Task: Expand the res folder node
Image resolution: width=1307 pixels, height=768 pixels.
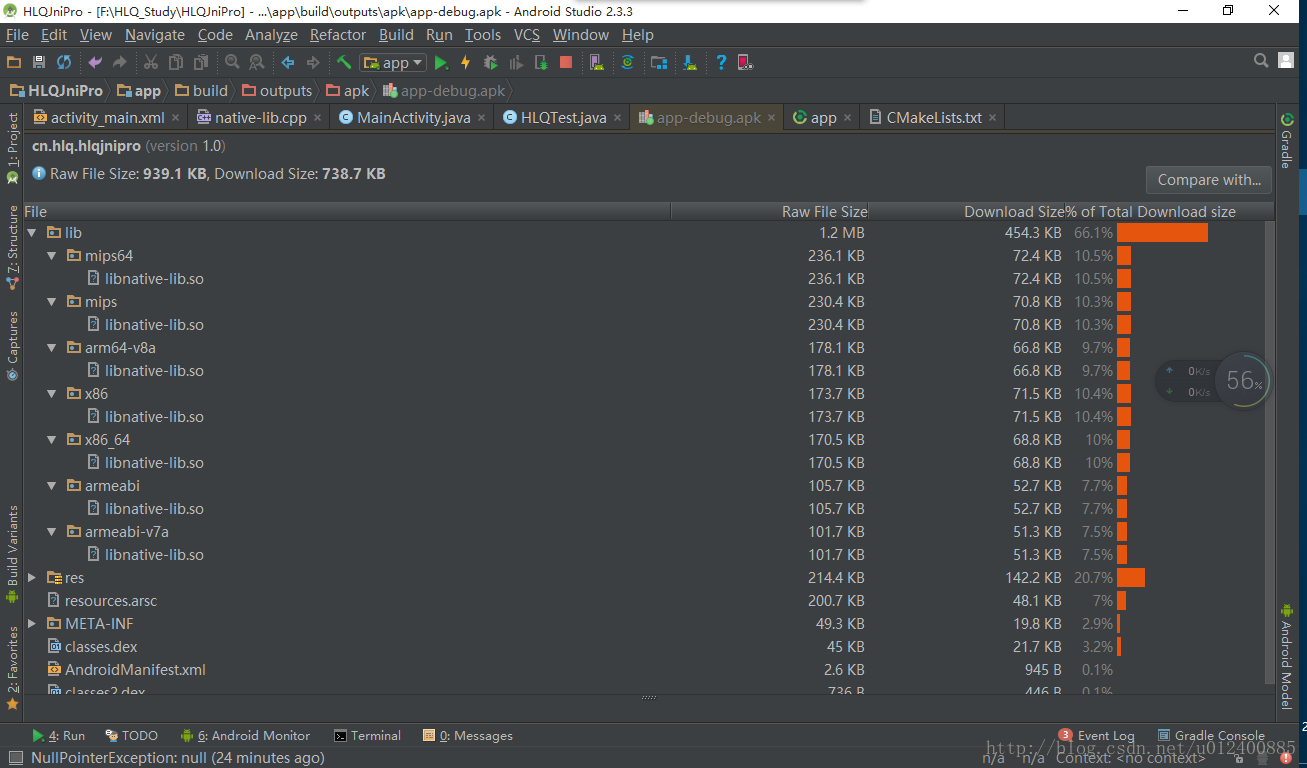Action: click(x=32, y=577)
